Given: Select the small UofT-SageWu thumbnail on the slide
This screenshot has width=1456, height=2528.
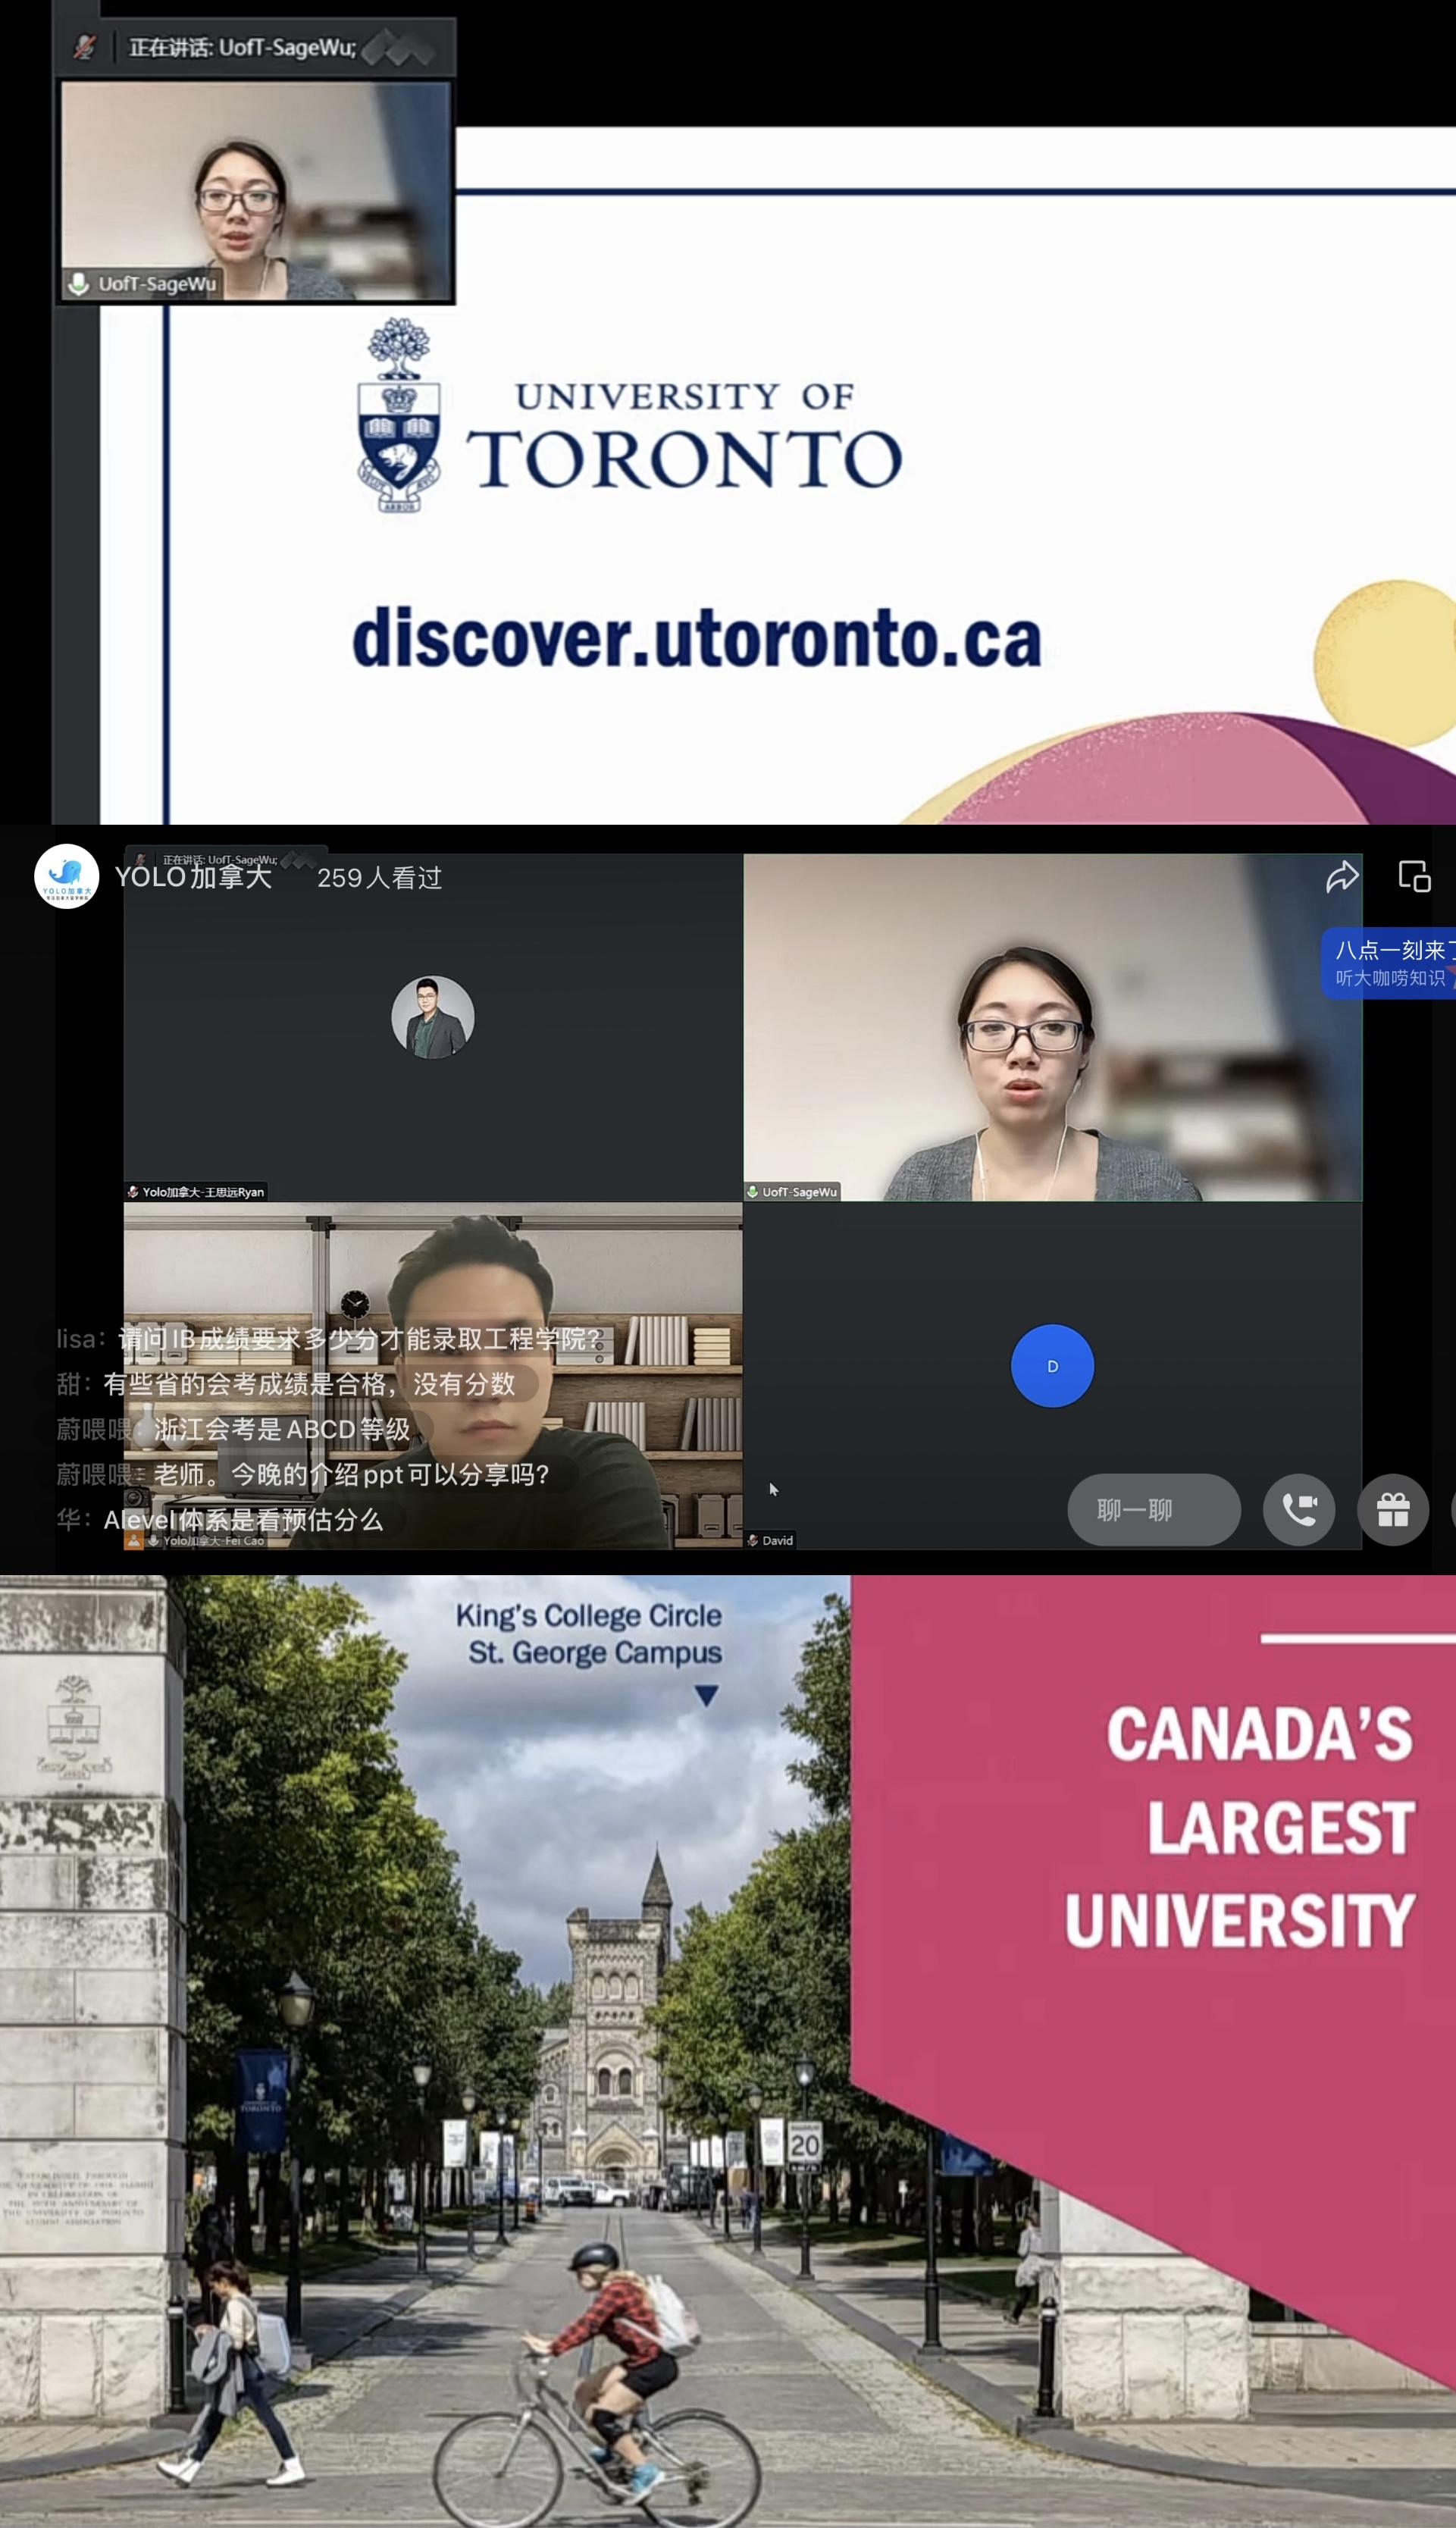Looking at the screenshot, I should 255,191.
